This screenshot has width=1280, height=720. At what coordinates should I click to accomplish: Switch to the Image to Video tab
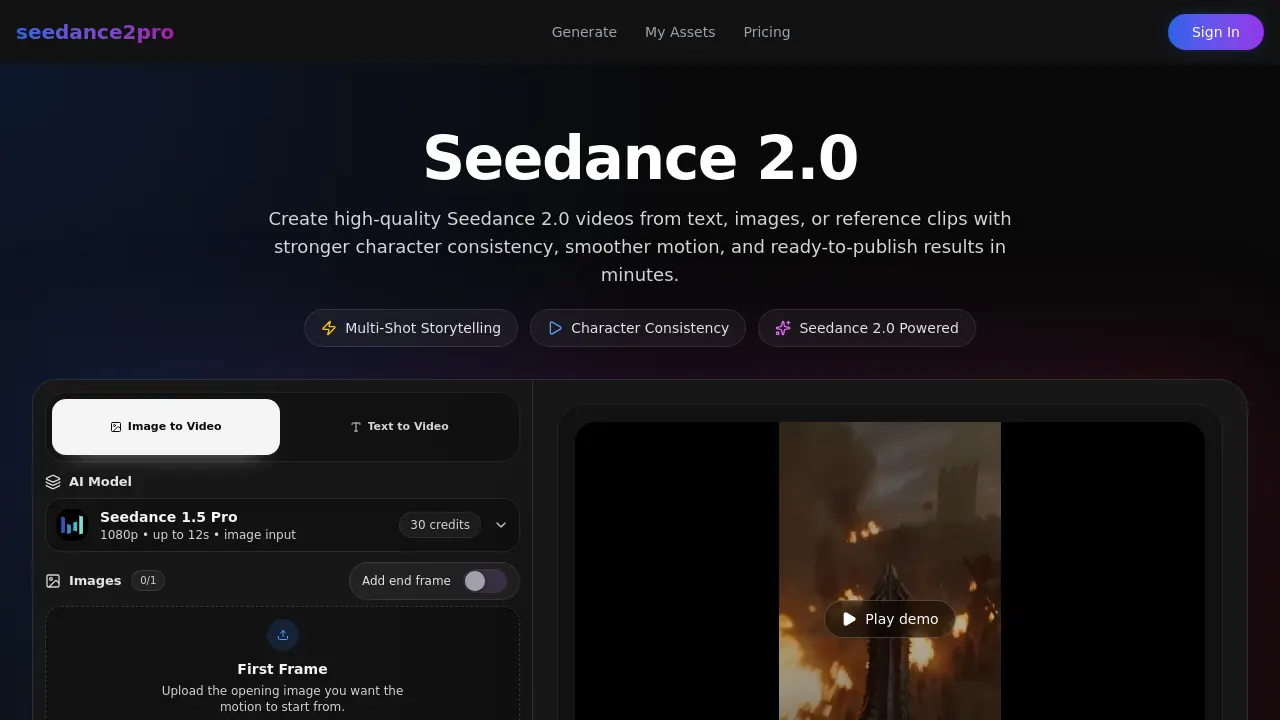tap(166, 427)
